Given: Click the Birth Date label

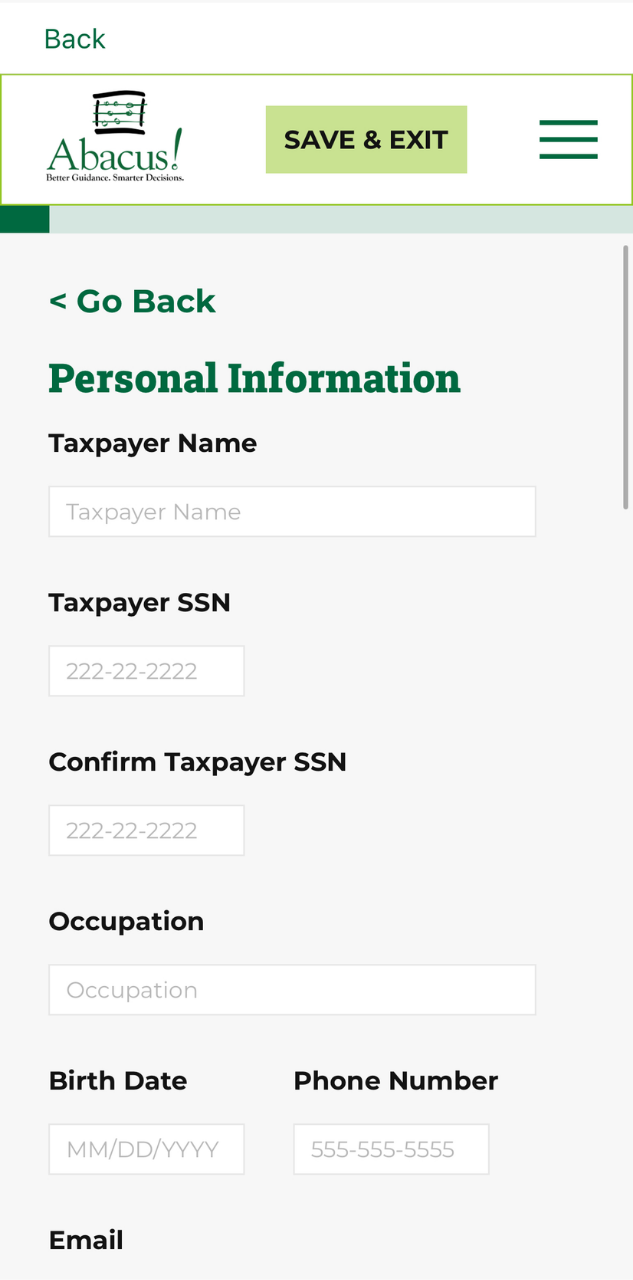Looking at the screenshot, I should tap(118, 1081).
